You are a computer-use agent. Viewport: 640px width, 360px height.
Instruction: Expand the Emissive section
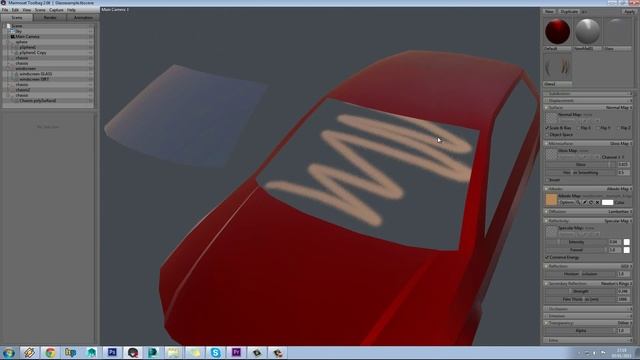pos(588,316)
